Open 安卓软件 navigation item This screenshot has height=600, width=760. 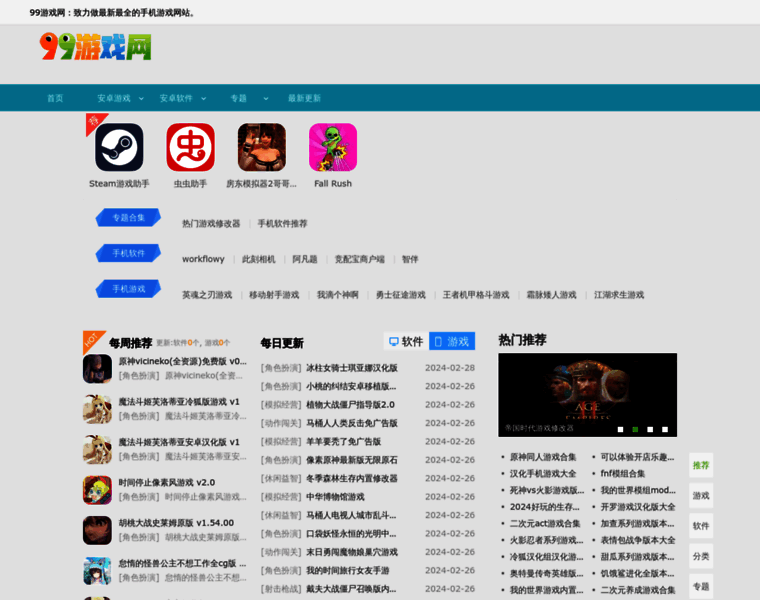coord(176,98)
